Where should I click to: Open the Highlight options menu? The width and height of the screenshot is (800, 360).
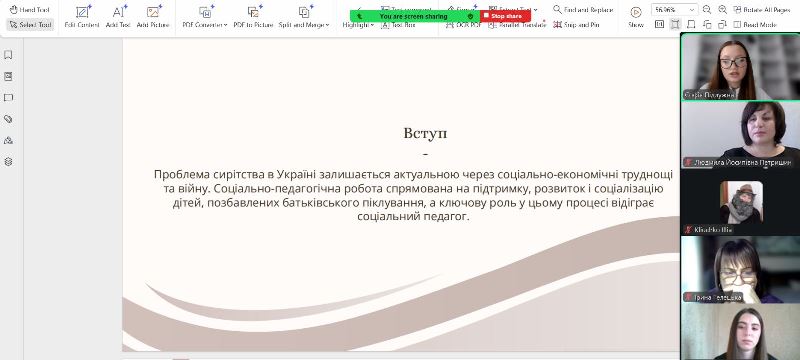click(358, 24)
